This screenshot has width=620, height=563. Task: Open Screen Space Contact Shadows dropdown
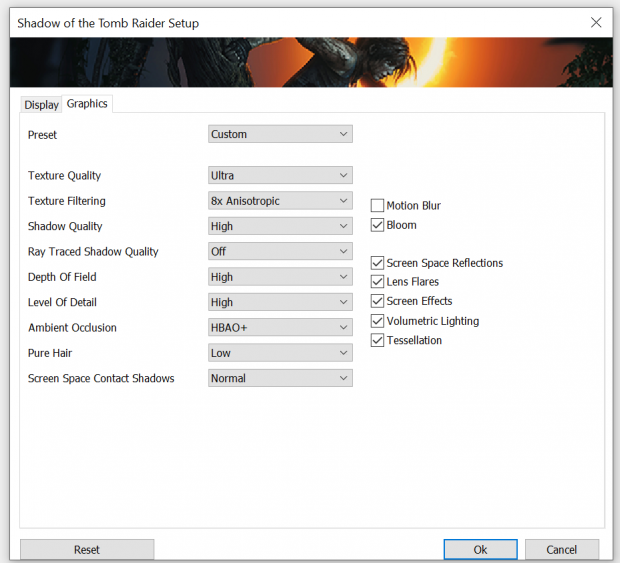tap(280, 378)
